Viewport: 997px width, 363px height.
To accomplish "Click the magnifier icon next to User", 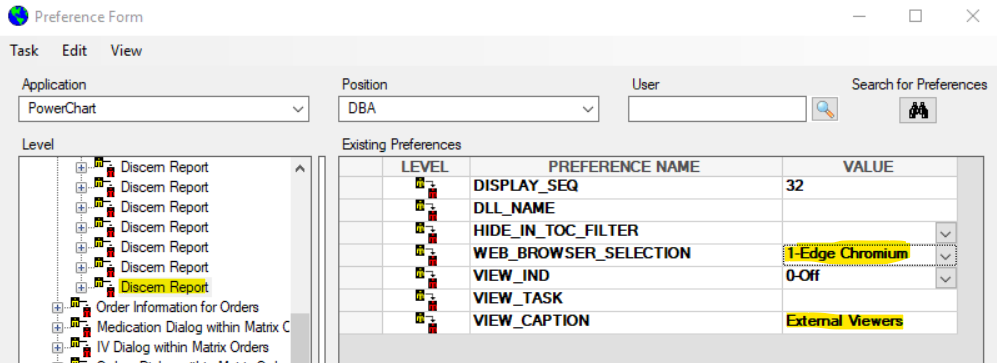I will (x=825, y=109).
